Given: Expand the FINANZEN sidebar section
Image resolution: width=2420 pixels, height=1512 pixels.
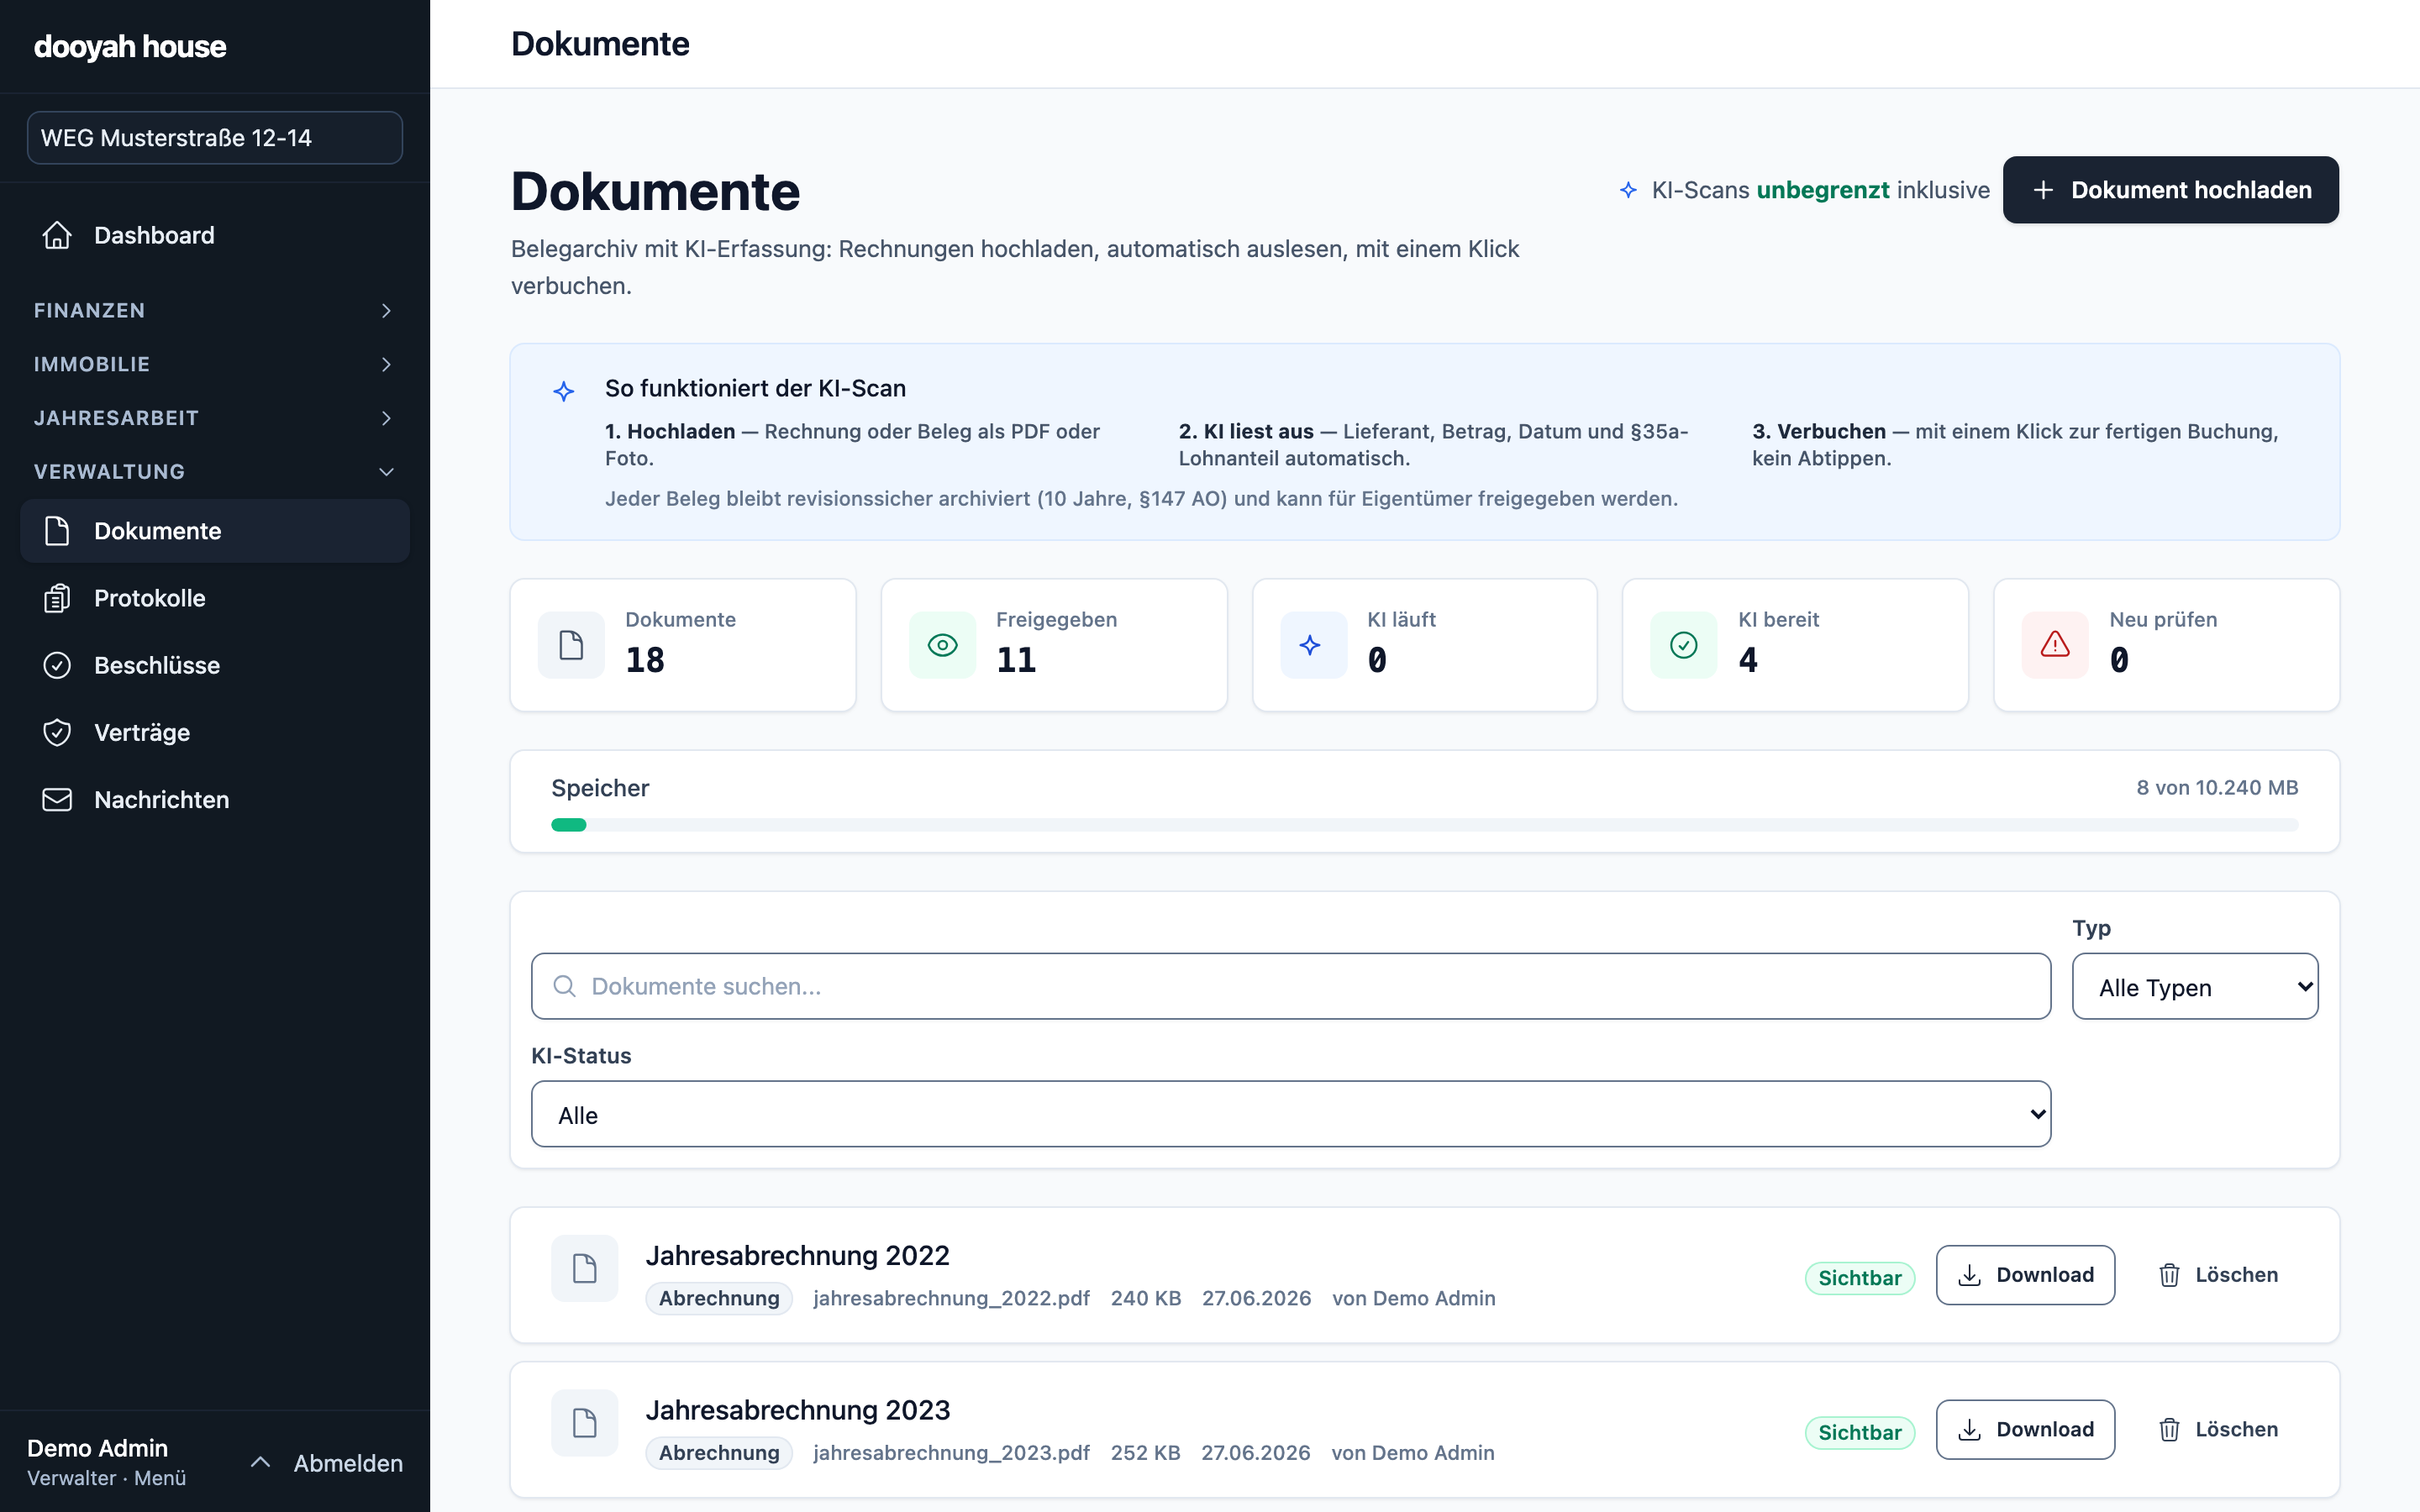Looking at the screenshot, I should click(x=214, y=310).
